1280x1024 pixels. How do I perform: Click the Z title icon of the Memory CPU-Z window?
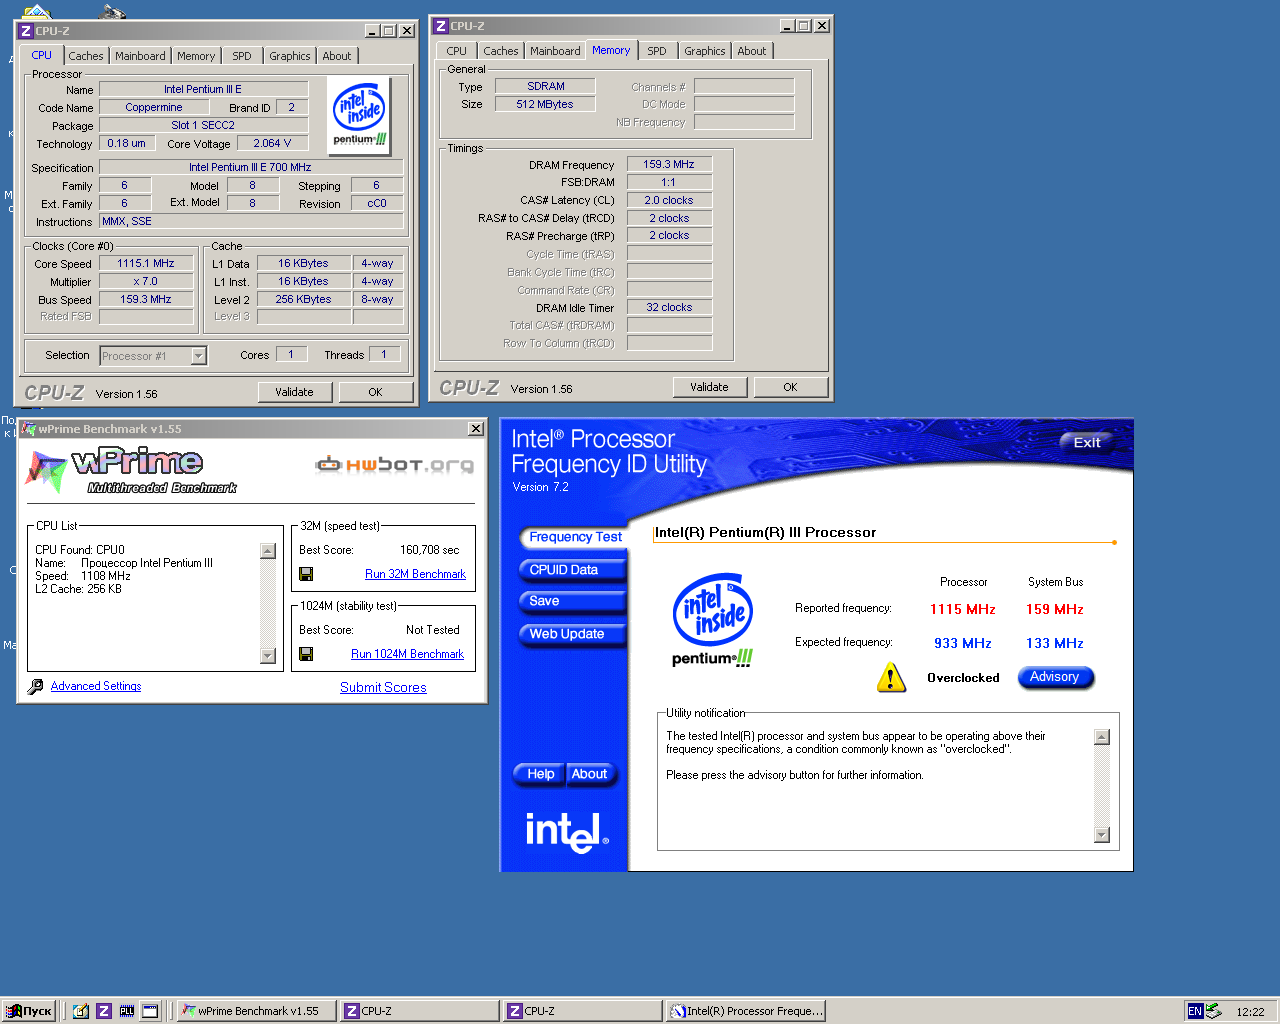click(x=441, y=26)
